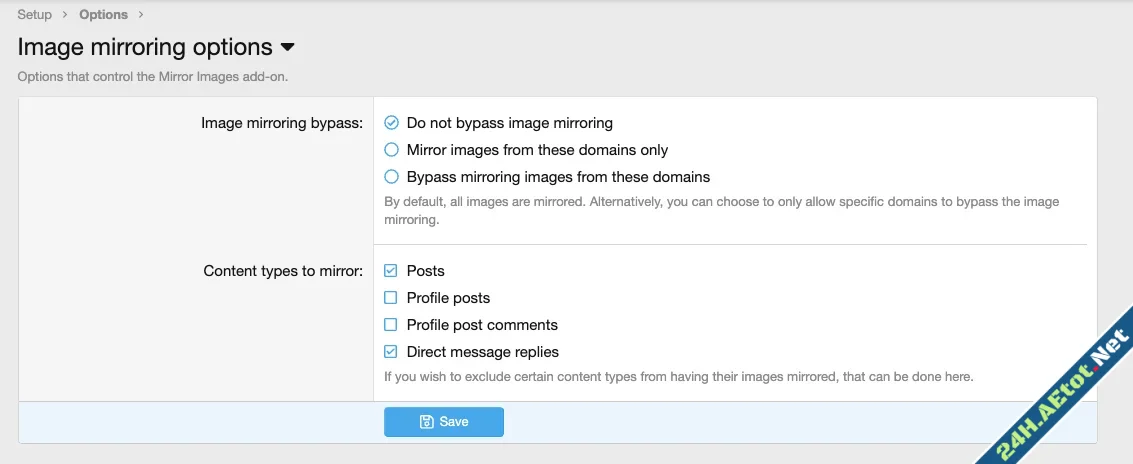Enable the Profile posts checkbox

click(x=391, y=298)
